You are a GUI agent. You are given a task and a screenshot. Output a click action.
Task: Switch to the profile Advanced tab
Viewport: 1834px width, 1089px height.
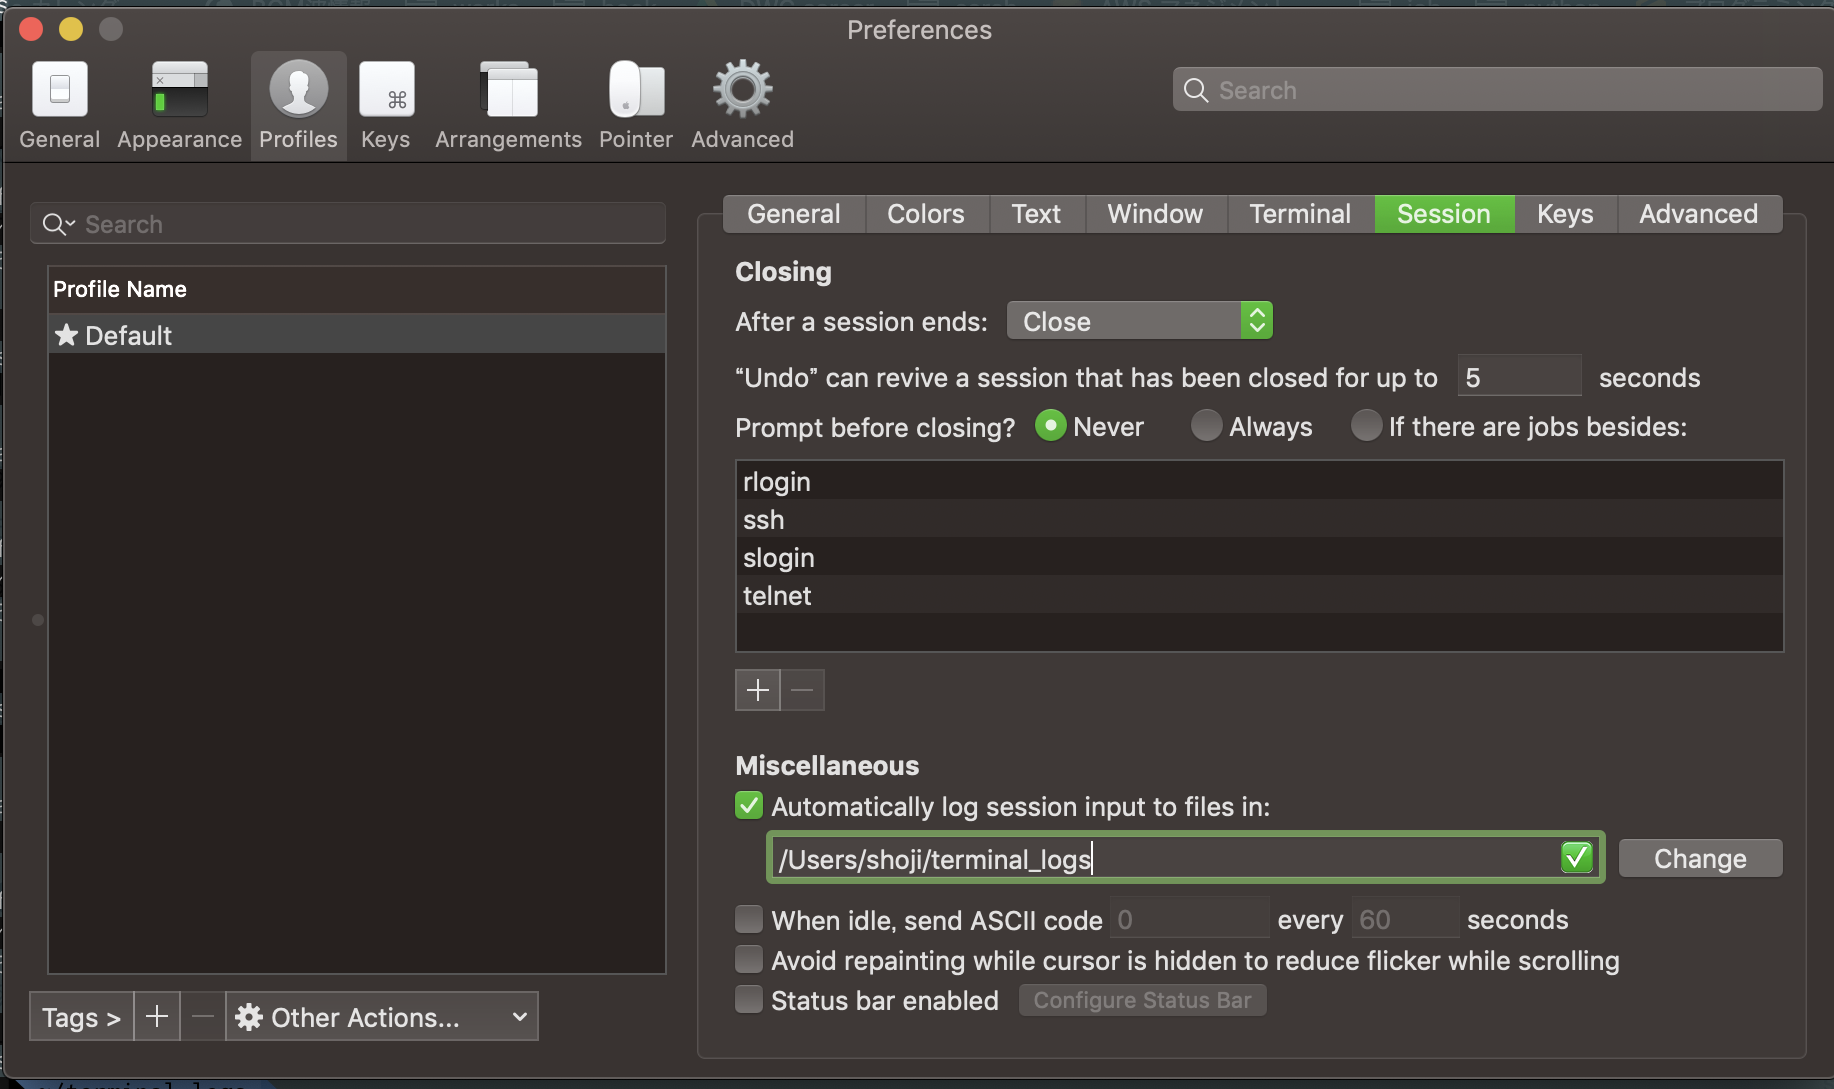click(x=1699, y=214)
